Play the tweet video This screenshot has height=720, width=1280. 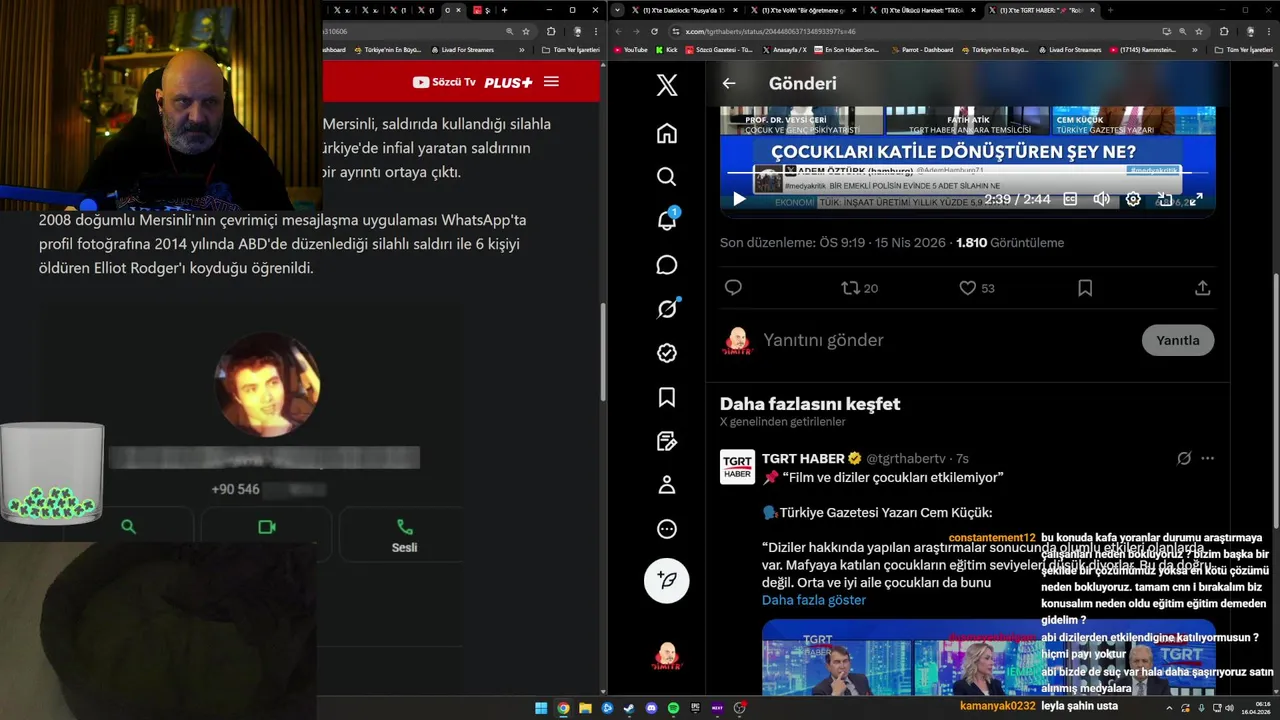click(x=740, y=199)
